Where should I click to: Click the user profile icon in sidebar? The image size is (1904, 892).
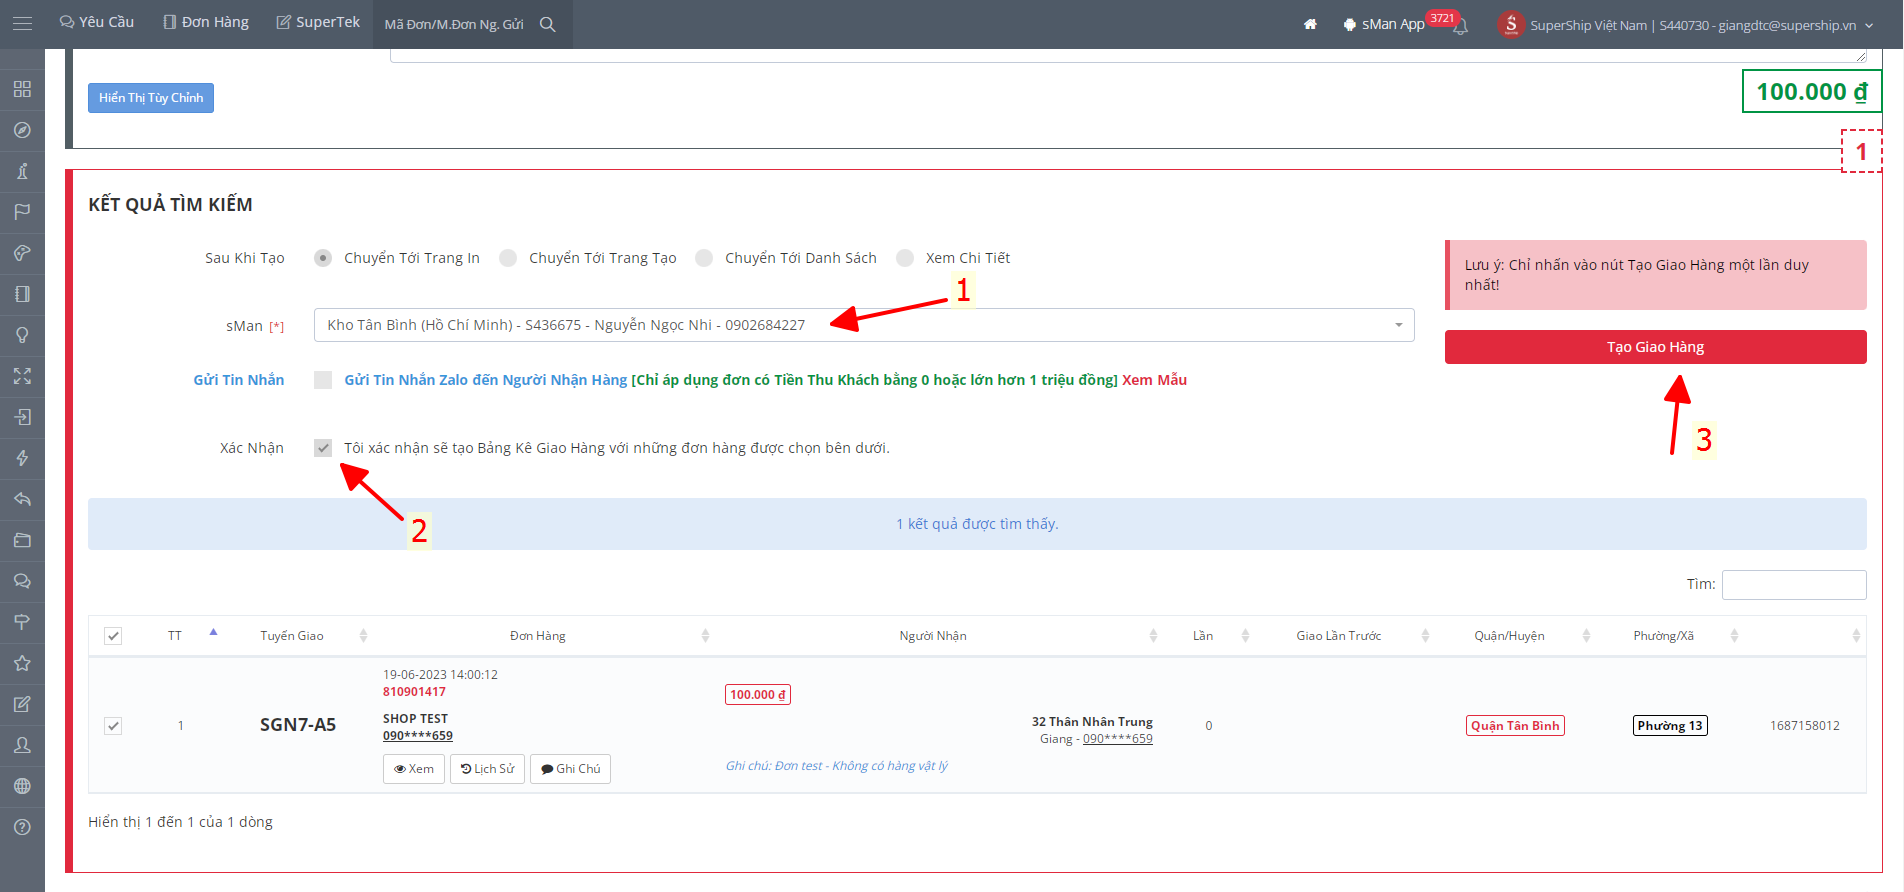click(22, 745)
